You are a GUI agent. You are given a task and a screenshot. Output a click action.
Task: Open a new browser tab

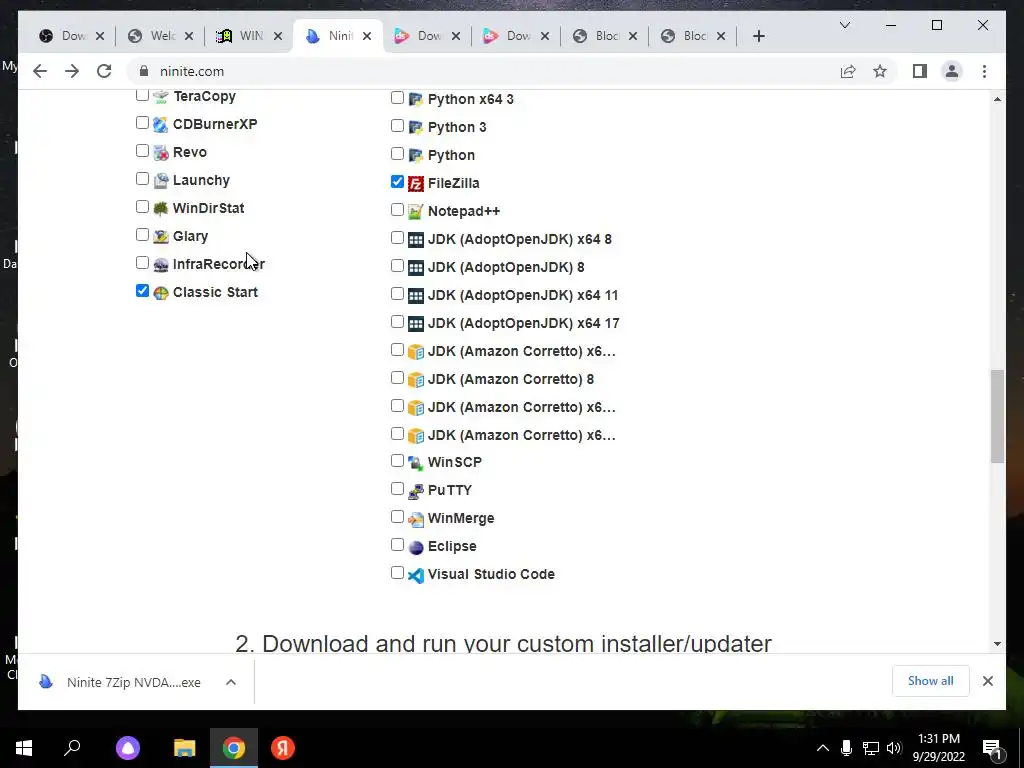[x=758, y=36]
